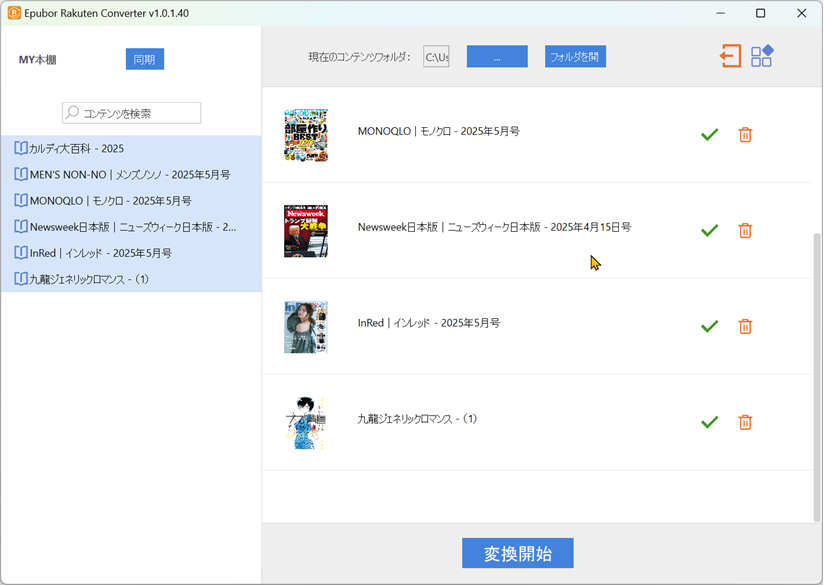The image size is (824, 585).
Task: Click the Newsweek magazine cover thumbnail
Action: coord(306,231)
